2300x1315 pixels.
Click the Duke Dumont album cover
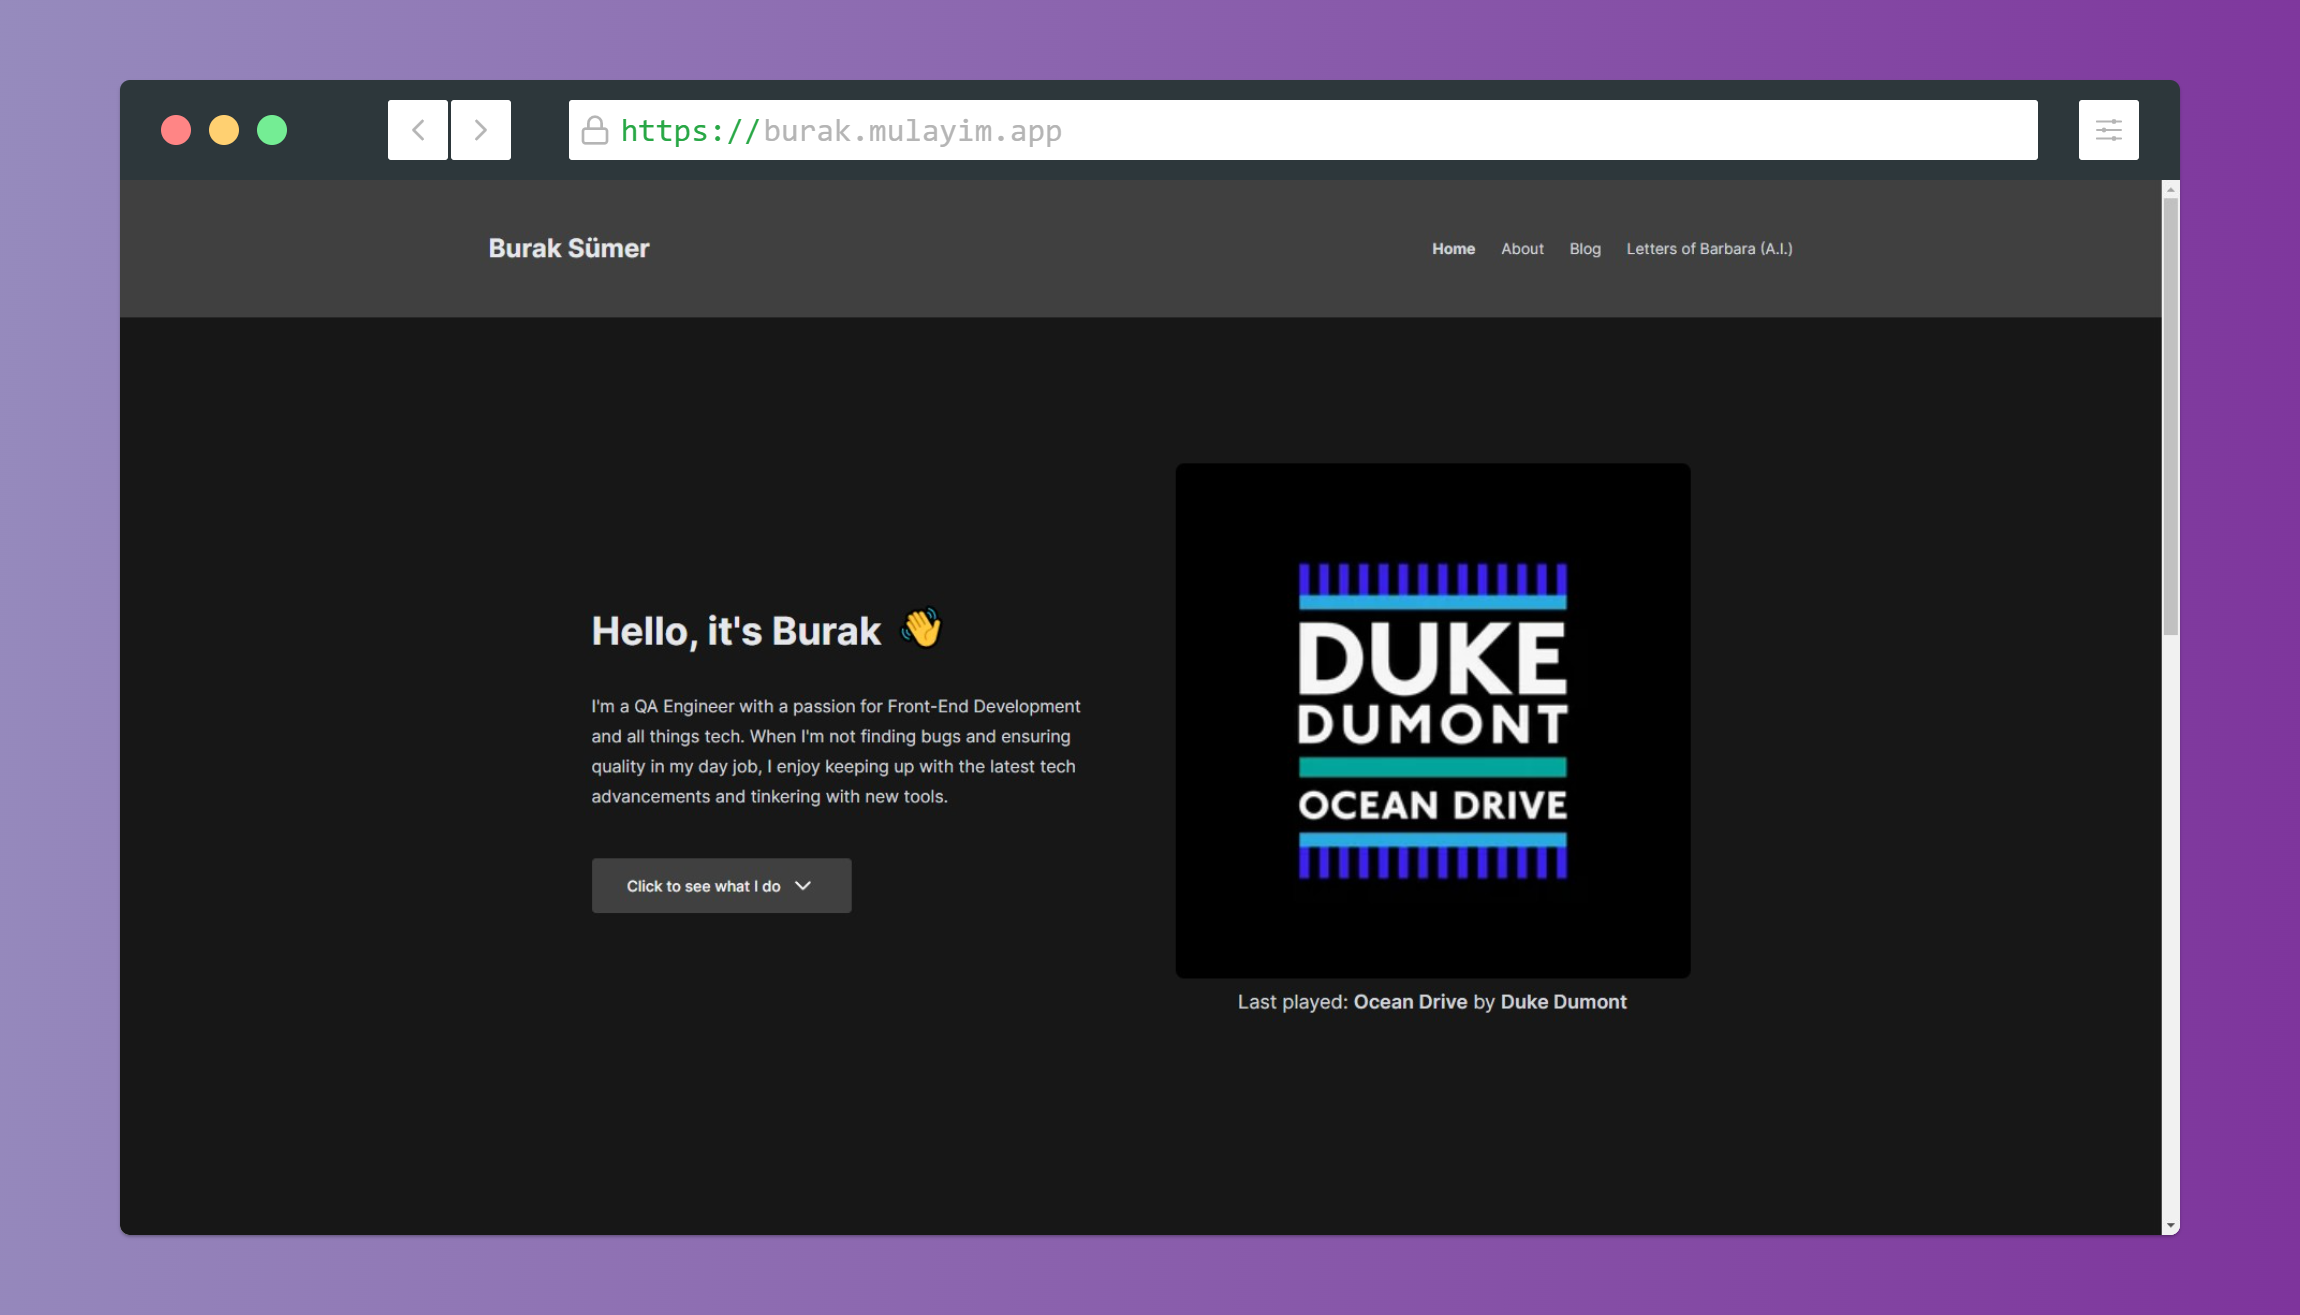click(x=1432, y=720)
